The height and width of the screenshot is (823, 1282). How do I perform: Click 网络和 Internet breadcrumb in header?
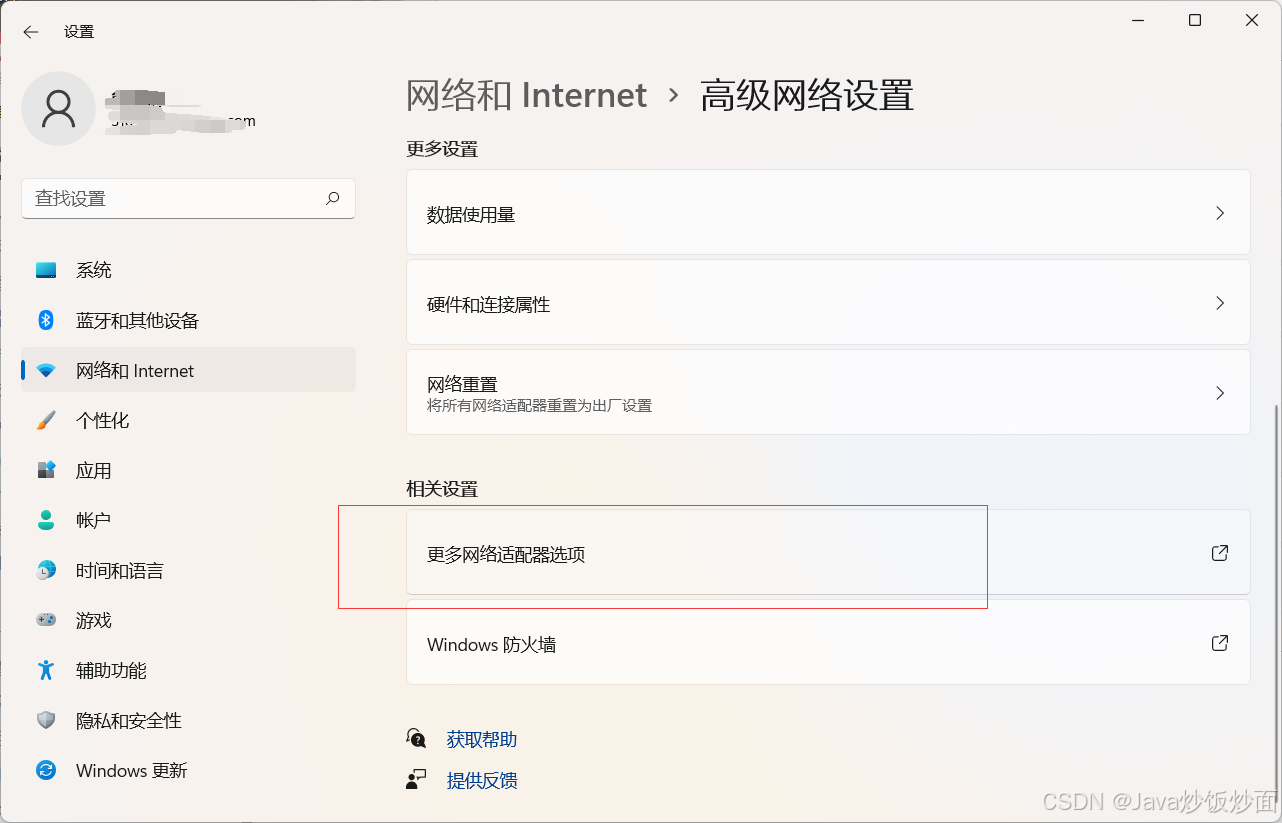pos(527,95)
